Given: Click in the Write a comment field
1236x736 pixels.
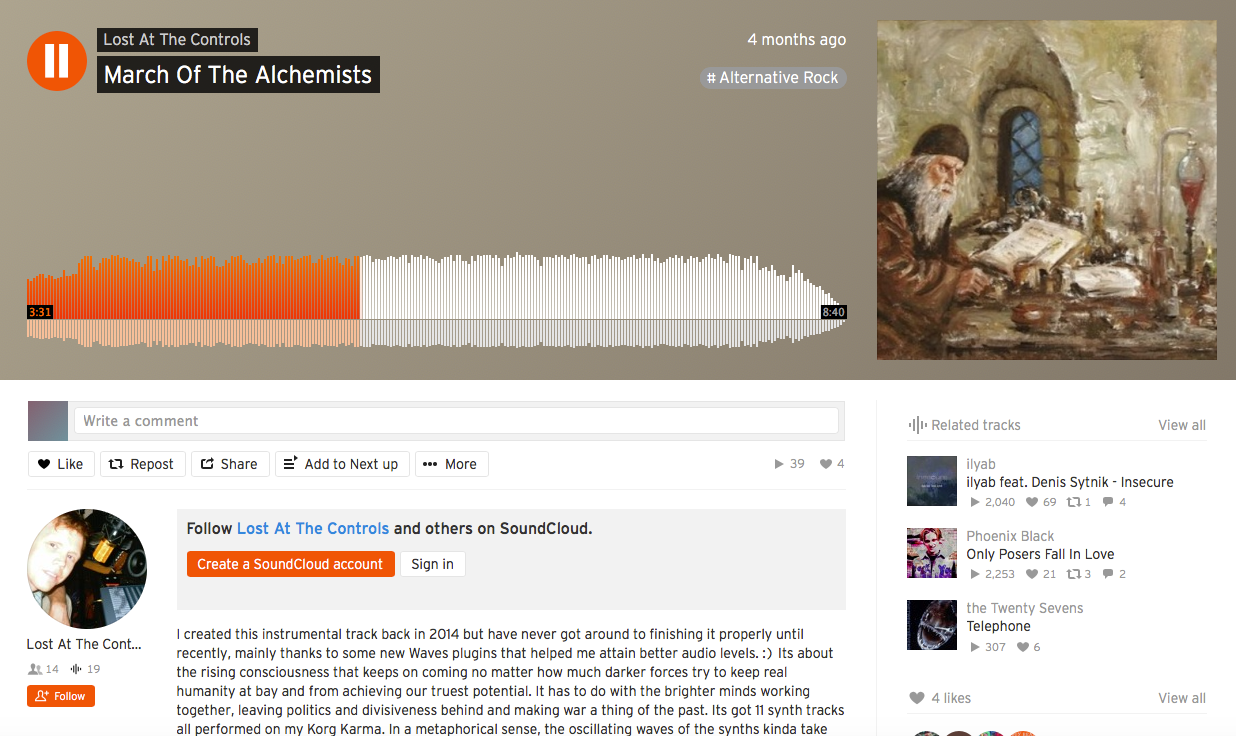Looking at the screenshot, I should (456, 421).
